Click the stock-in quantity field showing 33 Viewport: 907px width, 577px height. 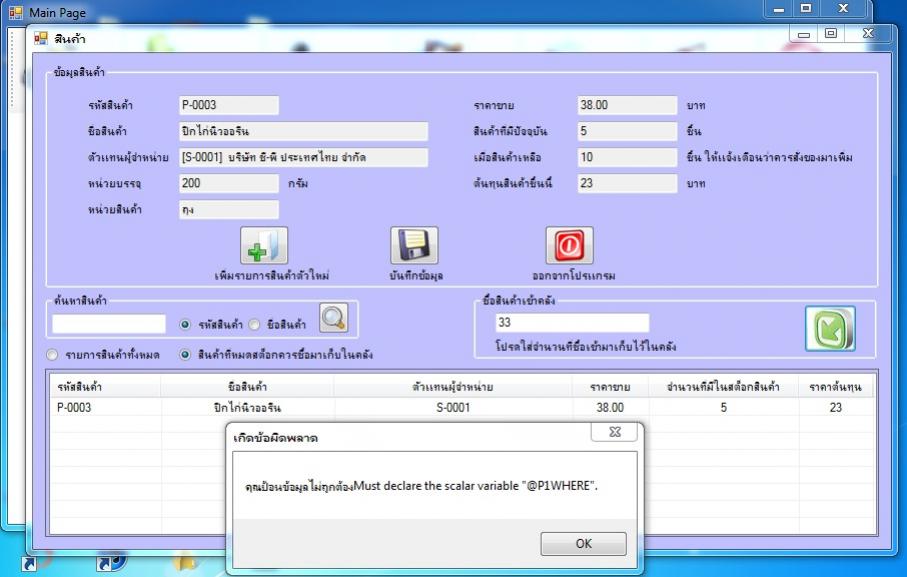click(x=572, y=323)
